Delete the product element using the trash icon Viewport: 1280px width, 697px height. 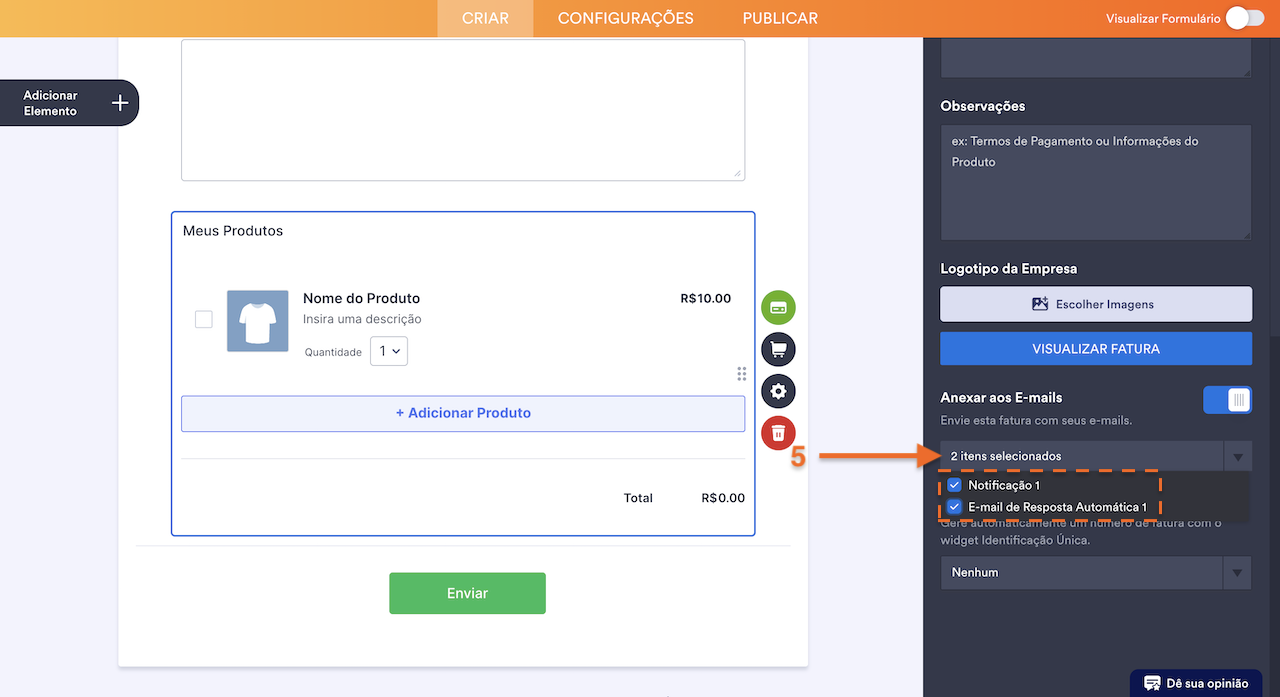[778, 433]
